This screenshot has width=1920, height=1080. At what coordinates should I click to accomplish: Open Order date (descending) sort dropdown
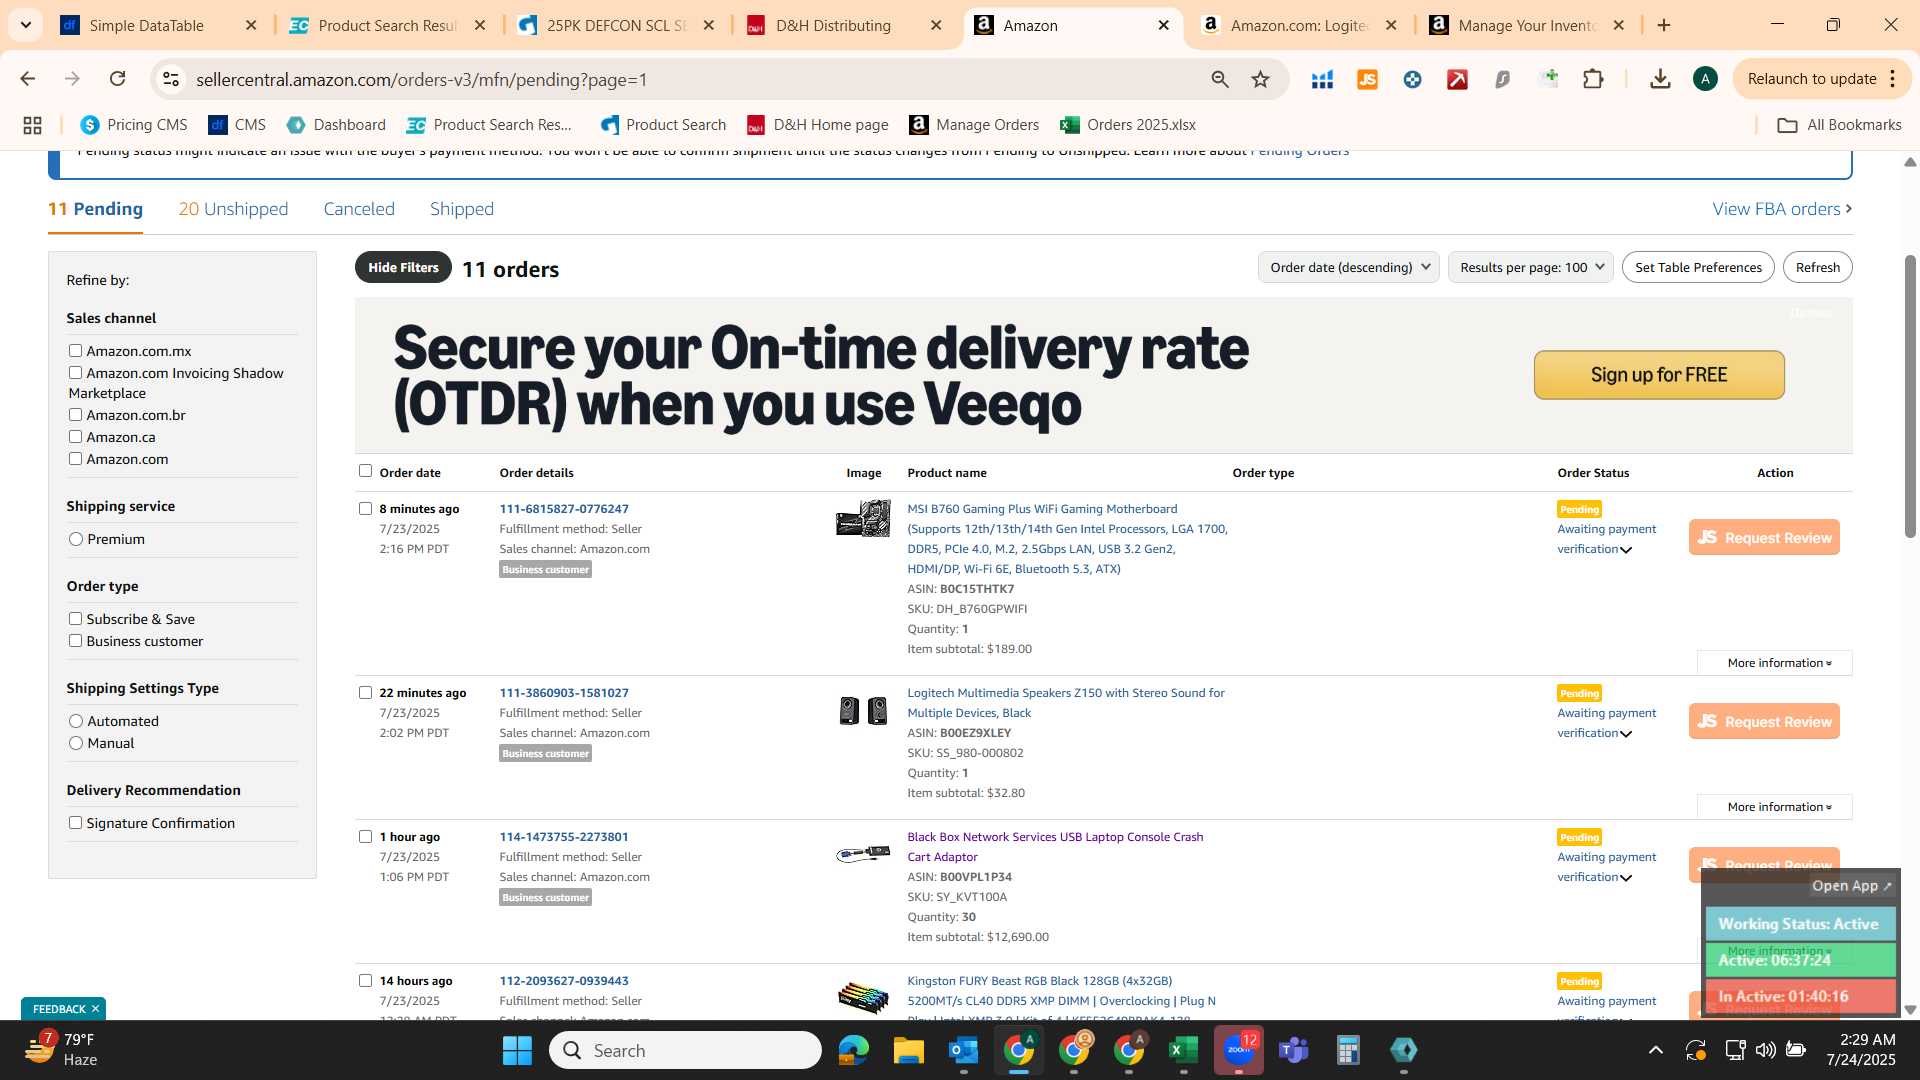pyautogui.click(x=1348, y=267)
